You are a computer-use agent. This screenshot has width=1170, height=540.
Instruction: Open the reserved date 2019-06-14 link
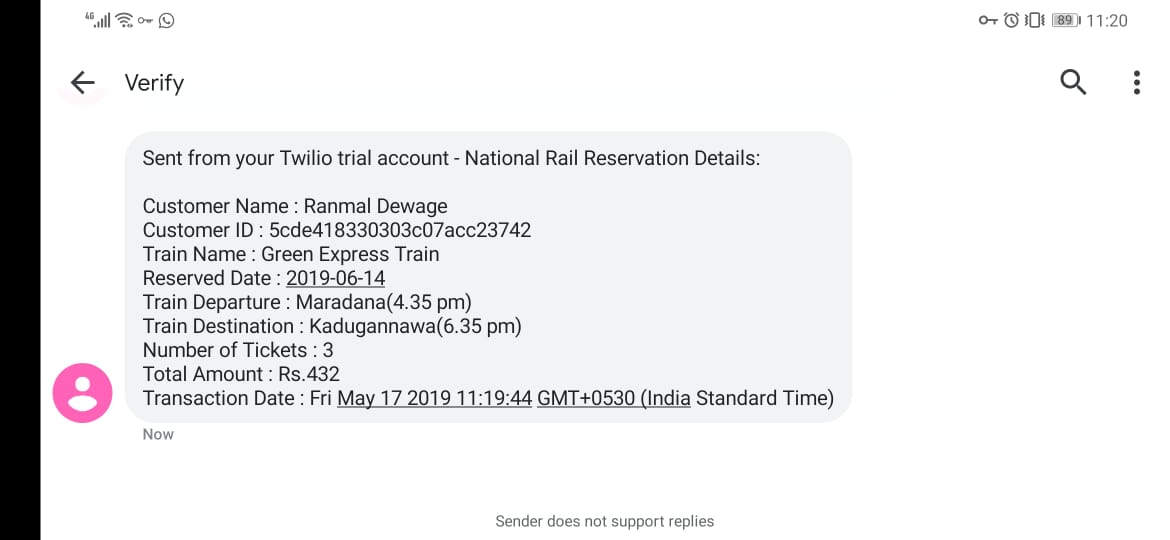(336, 278)
